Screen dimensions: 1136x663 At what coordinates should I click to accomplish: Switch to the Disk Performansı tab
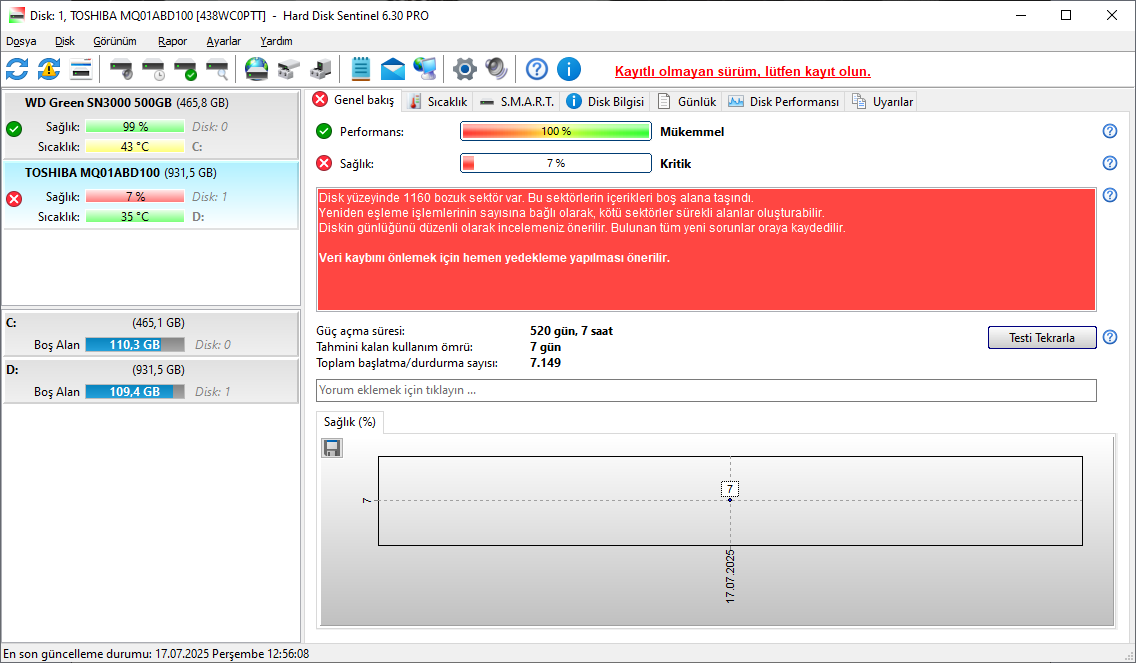click(x=783, y=101)
